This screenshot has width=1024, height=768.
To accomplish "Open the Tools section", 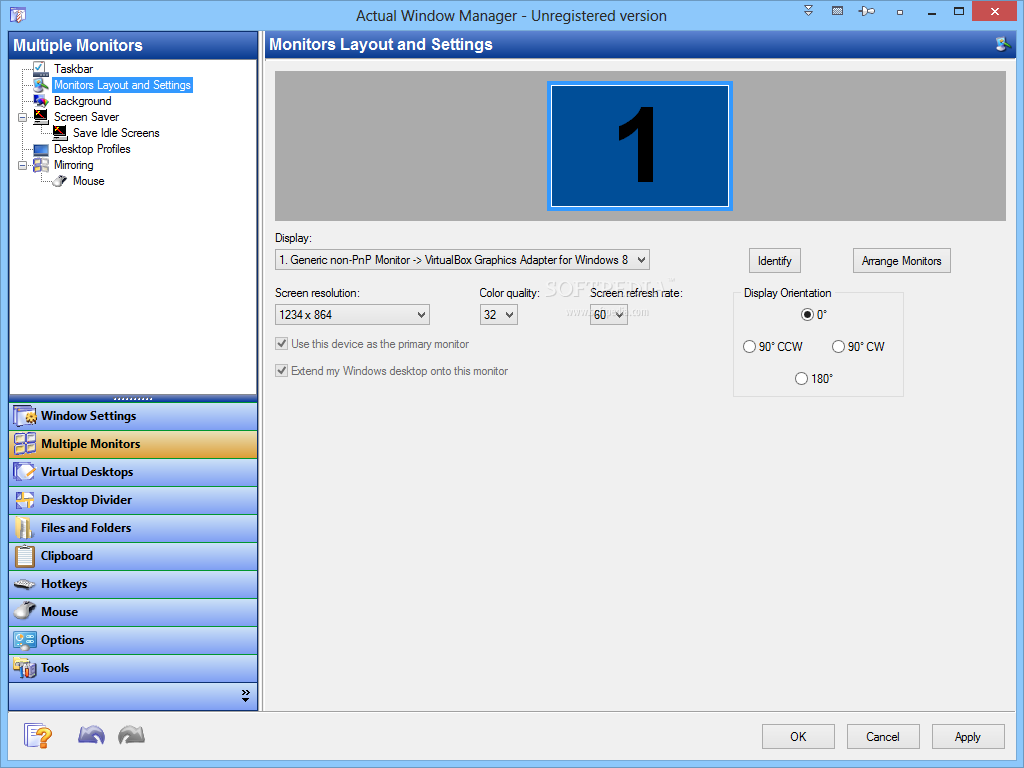I will 133,668.
